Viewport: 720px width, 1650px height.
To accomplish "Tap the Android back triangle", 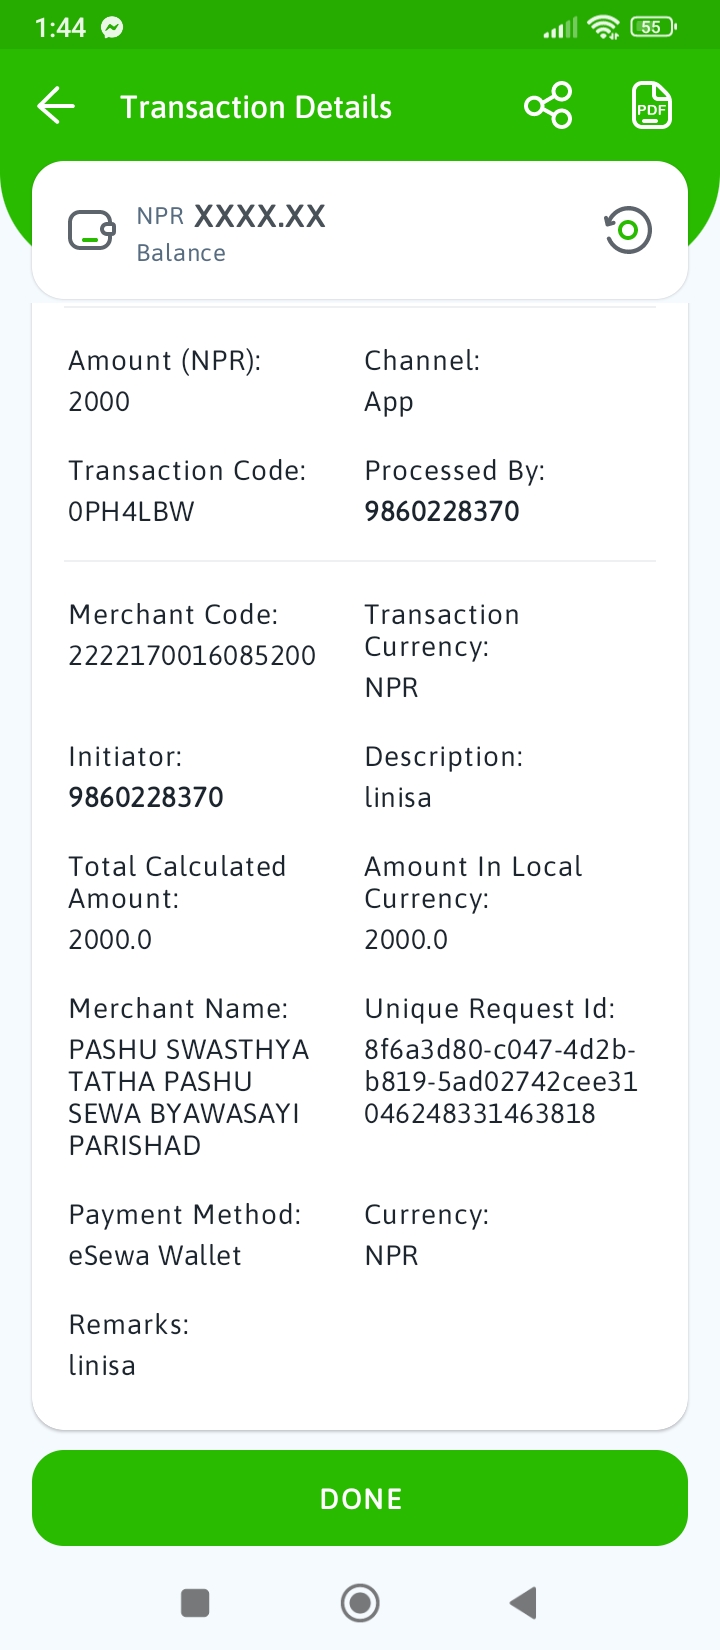I will 523,1603.
